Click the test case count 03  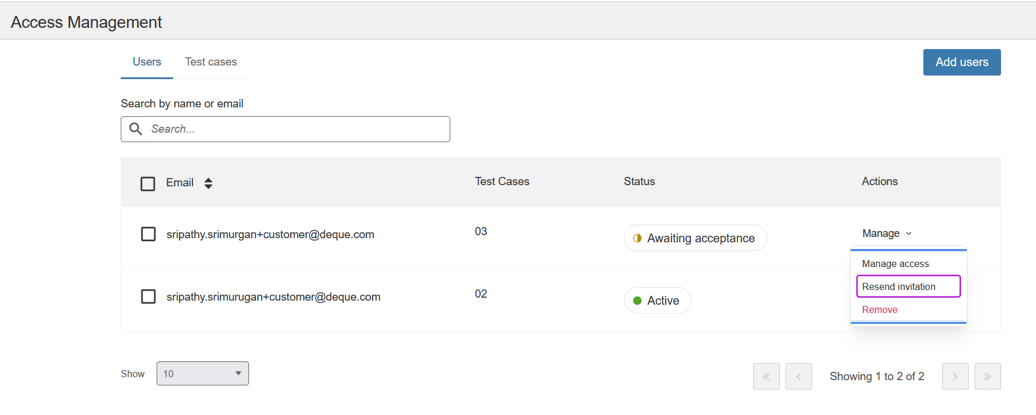(481, 231)
